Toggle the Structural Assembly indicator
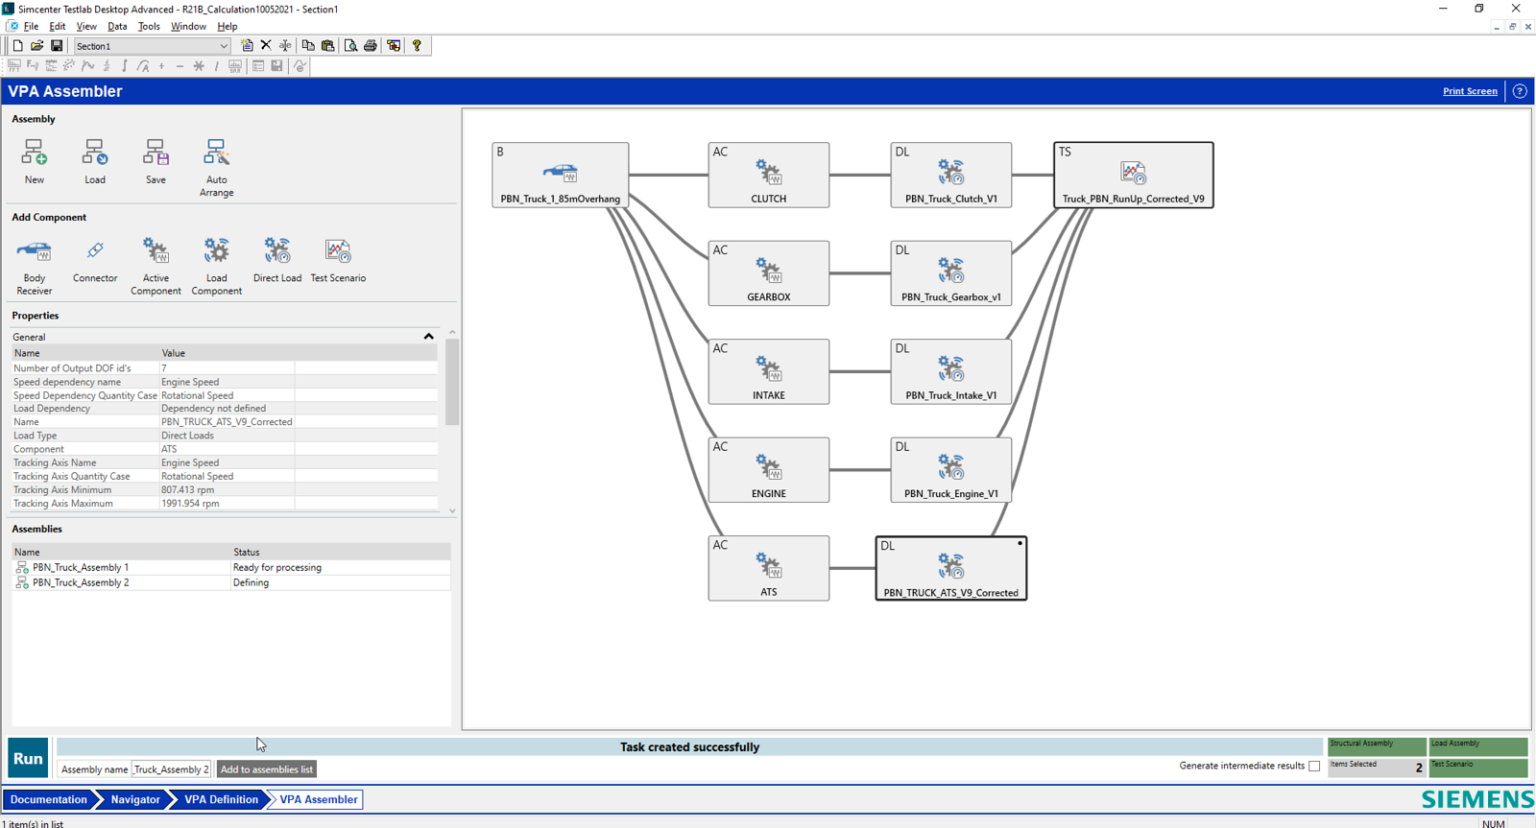 point(1376,745)
